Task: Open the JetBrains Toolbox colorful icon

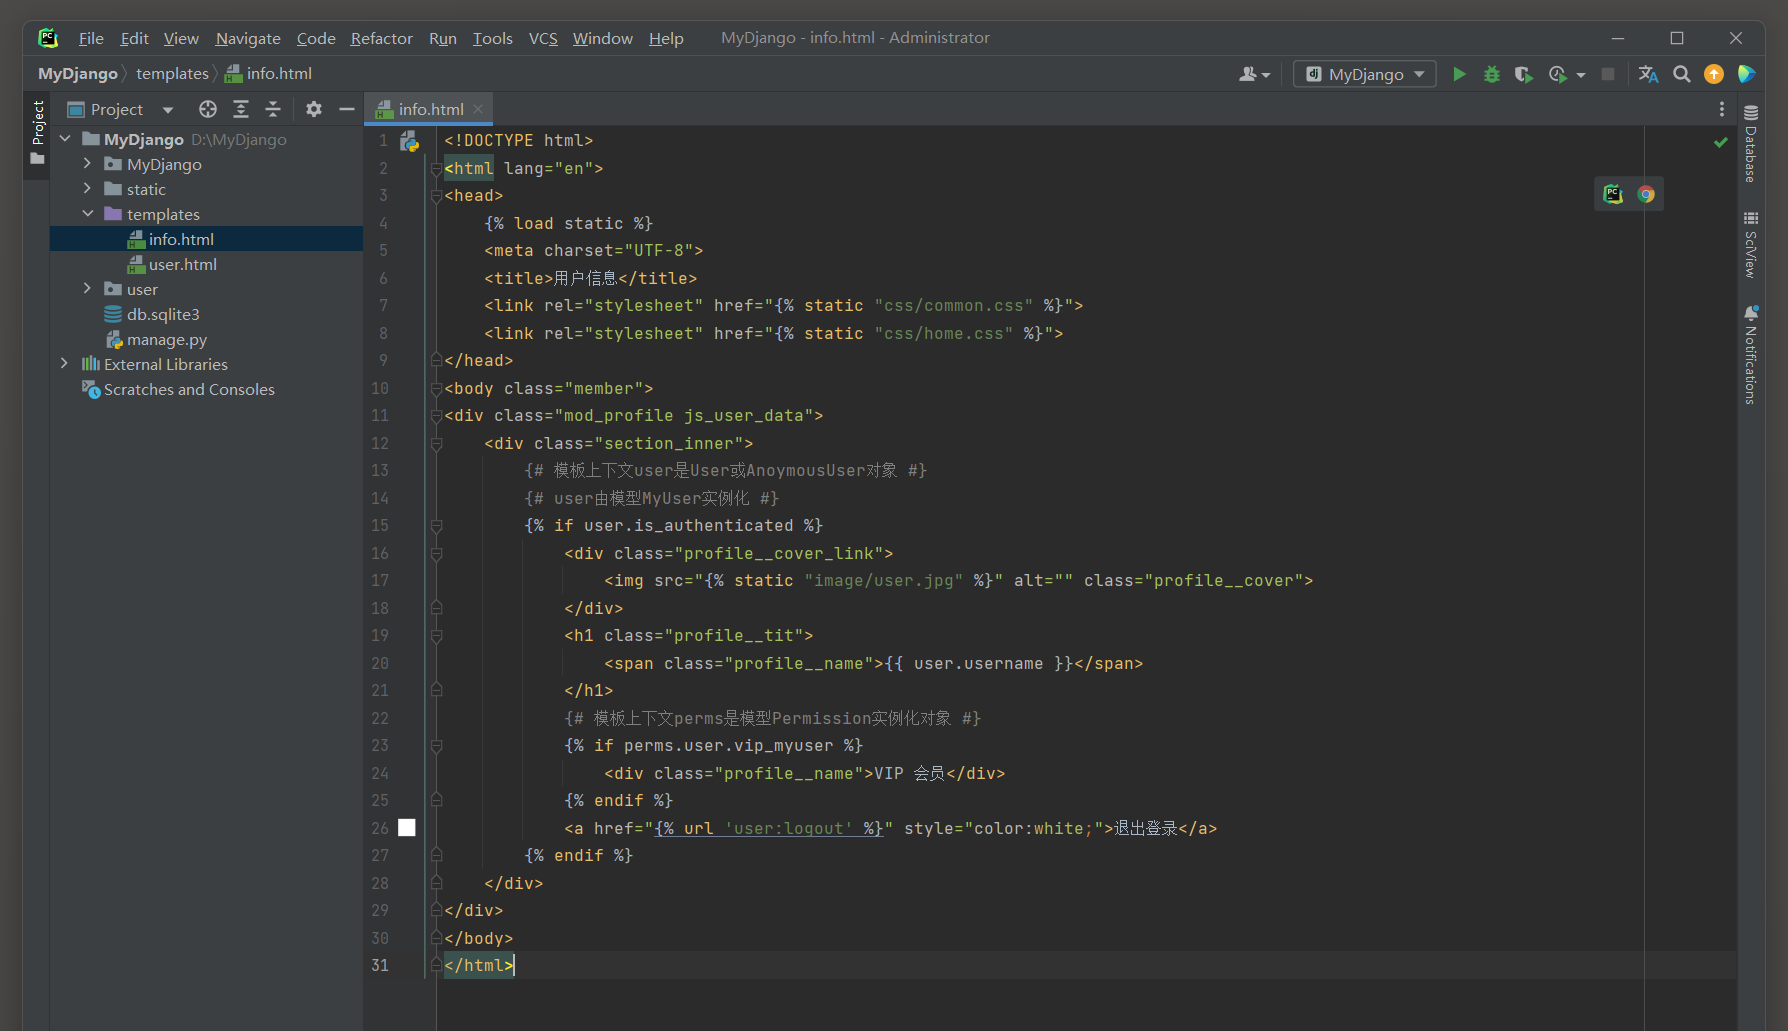Action: [1747, 74]
